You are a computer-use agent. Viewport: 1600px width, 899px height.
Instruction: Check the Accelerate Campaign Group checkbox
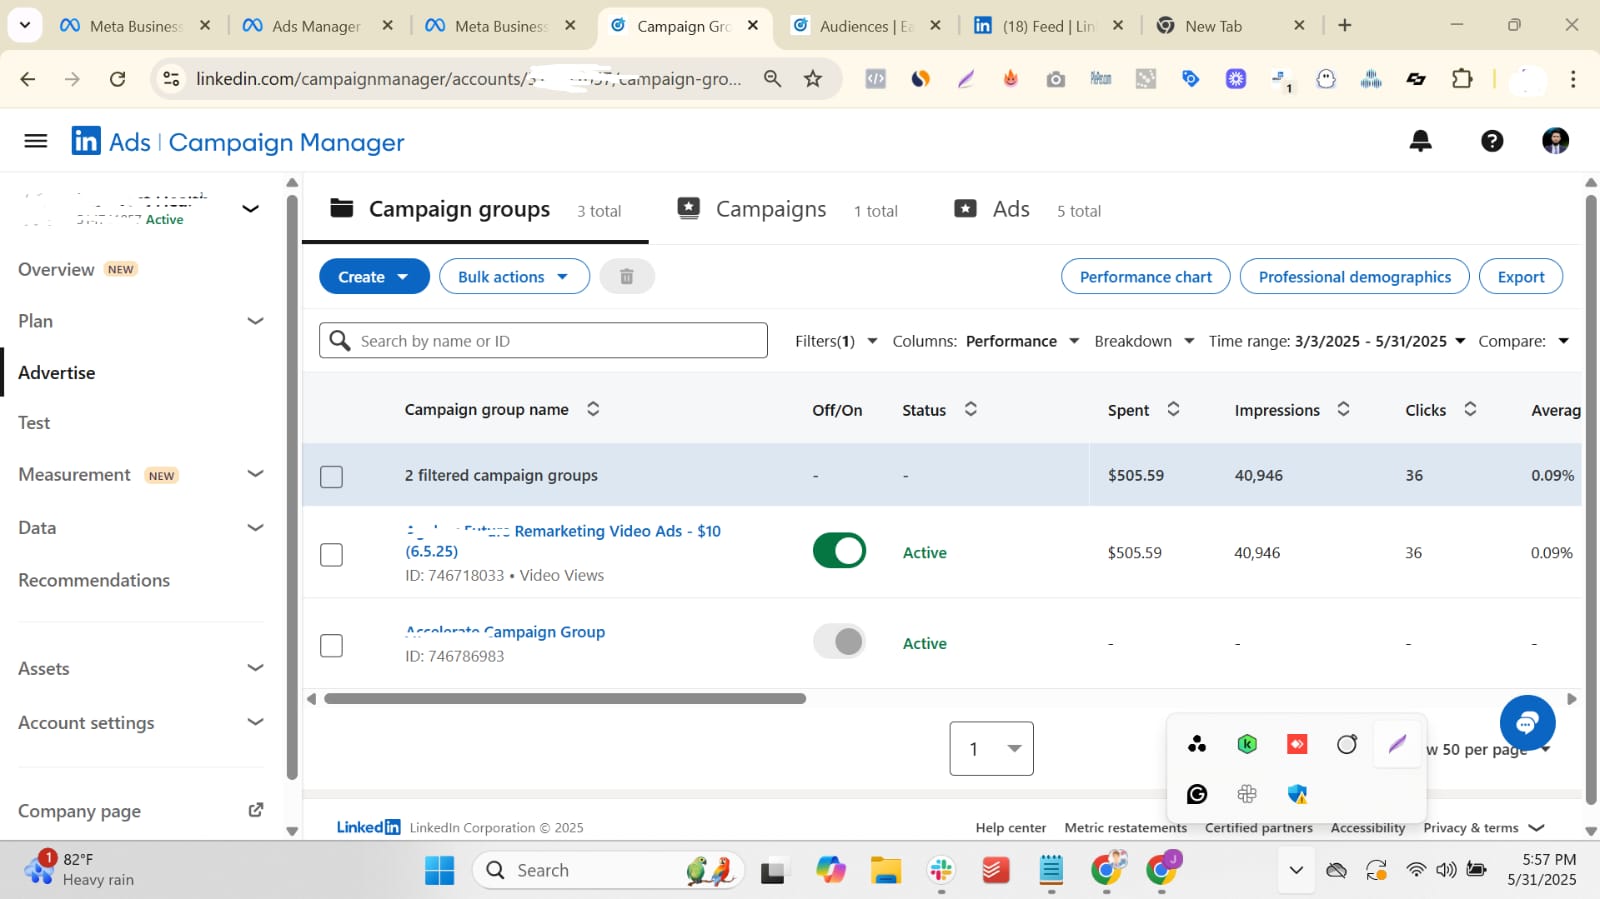[x=331, y=646]
